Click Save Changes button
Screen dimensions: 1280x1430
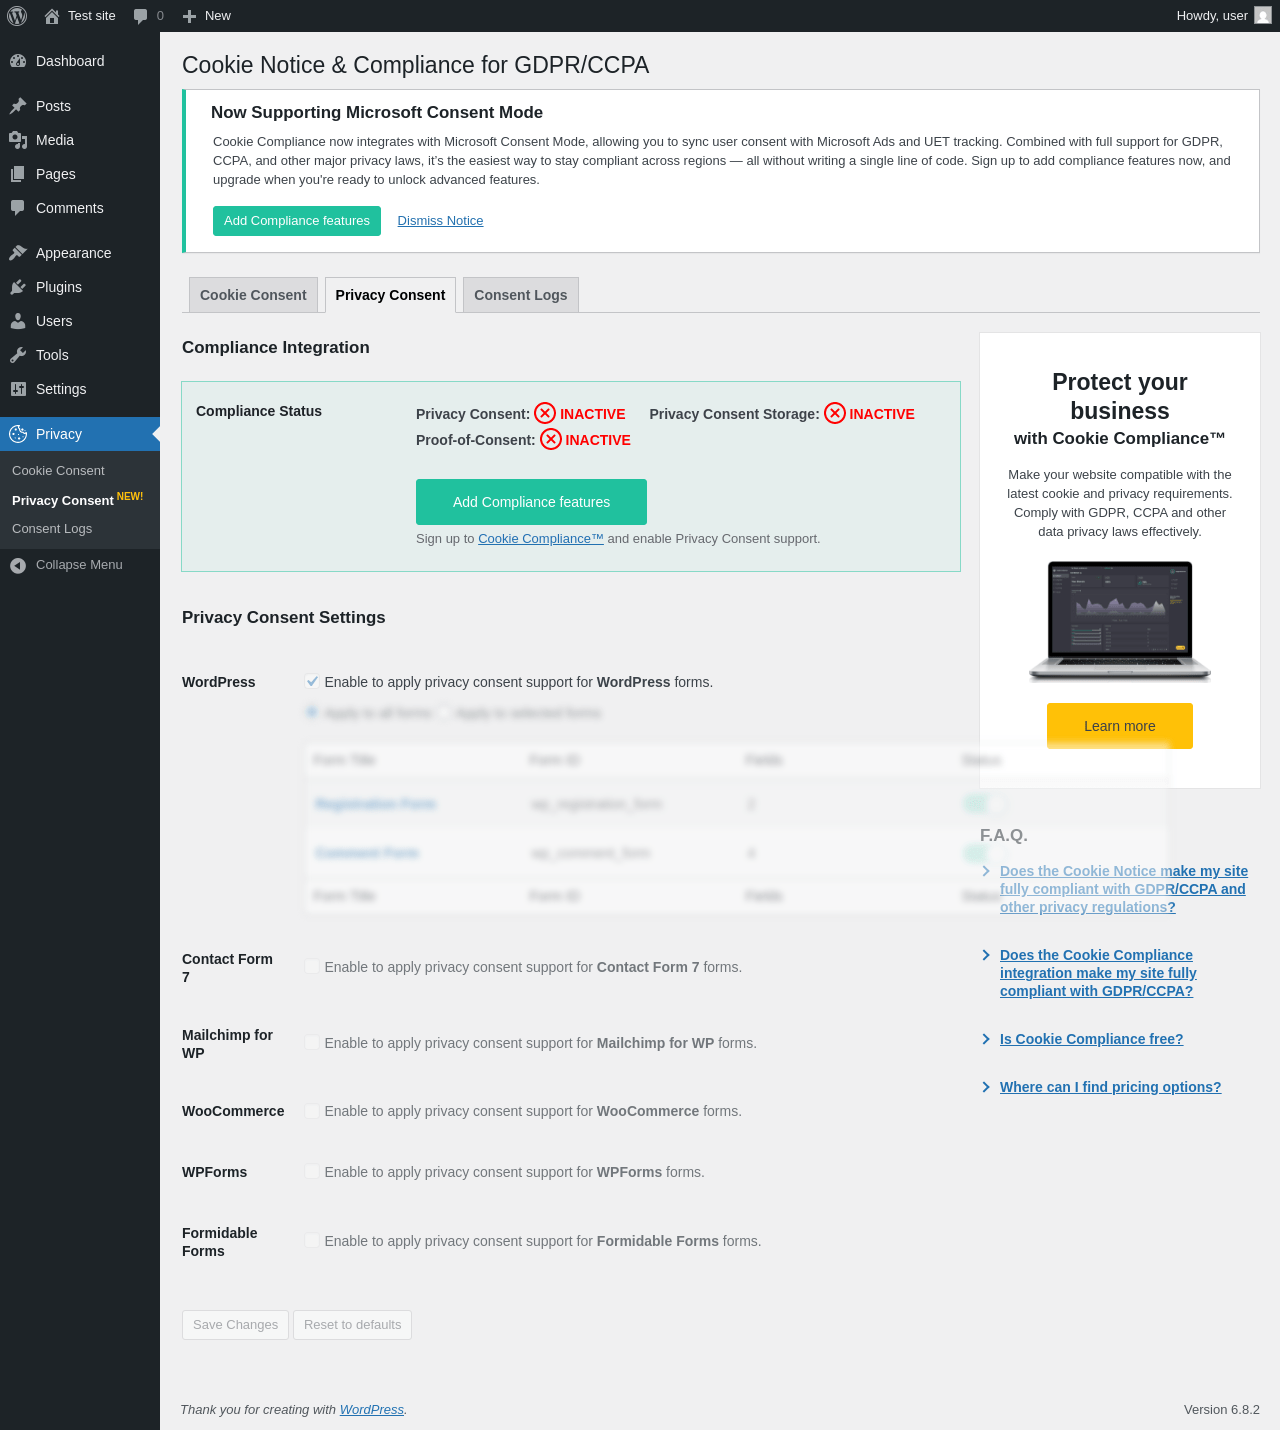click(235, 1325)
